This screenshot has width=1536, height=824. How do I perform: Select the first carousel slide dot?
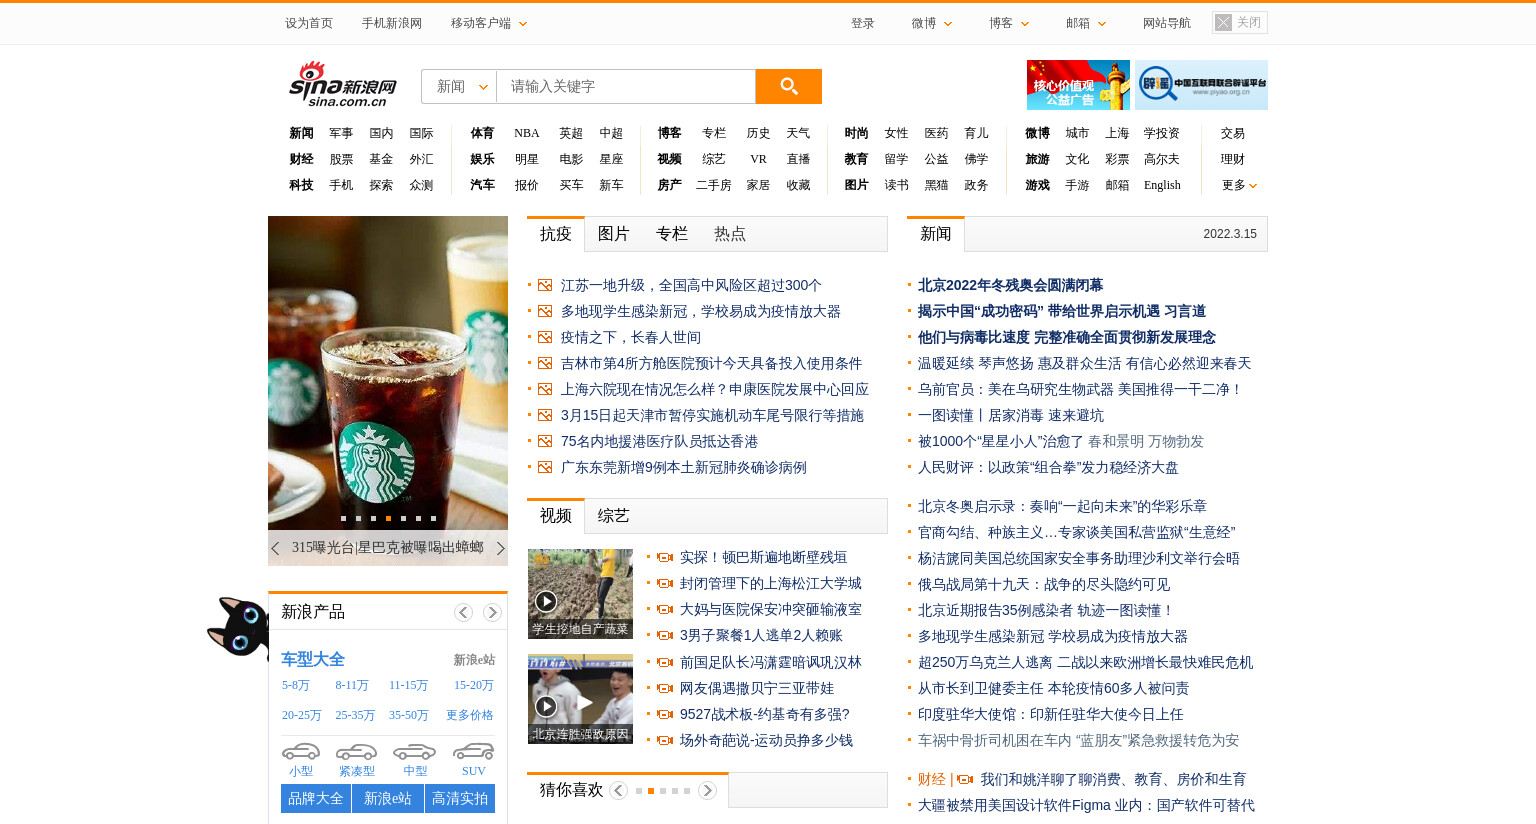pos(343,518)
